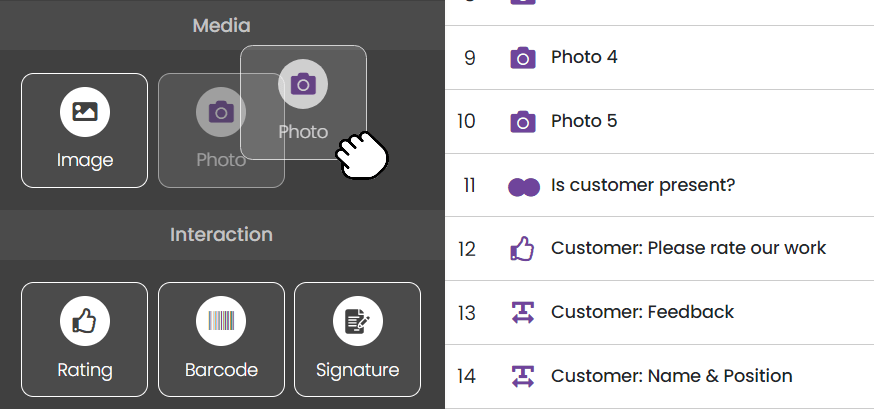Viewport: 874px width, 409px height.
Task: Click camera icon beside Photo 5
Action: point(522,122)
